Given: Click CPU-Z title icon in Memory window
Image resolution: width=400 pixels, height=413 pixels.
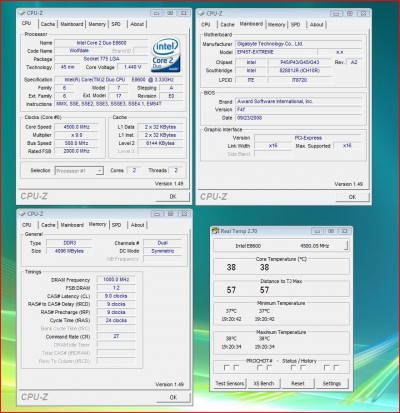Looking at the screenshot, I should pos(22,214).
